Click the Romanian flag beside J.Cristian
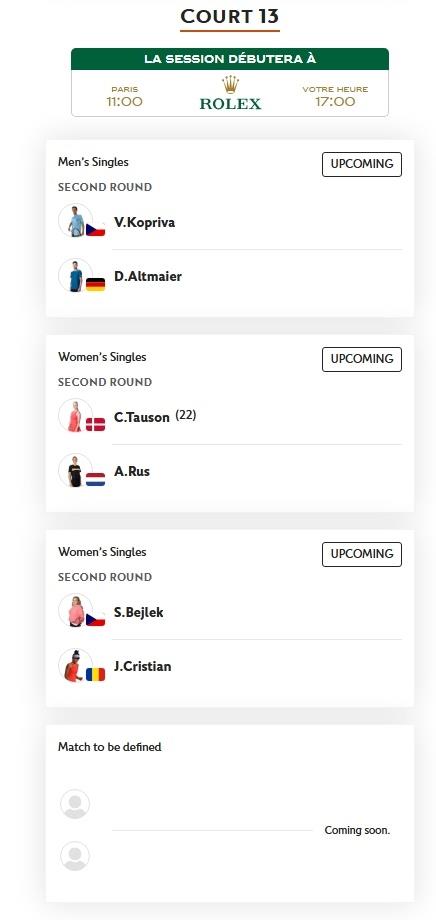 (96, 675)
